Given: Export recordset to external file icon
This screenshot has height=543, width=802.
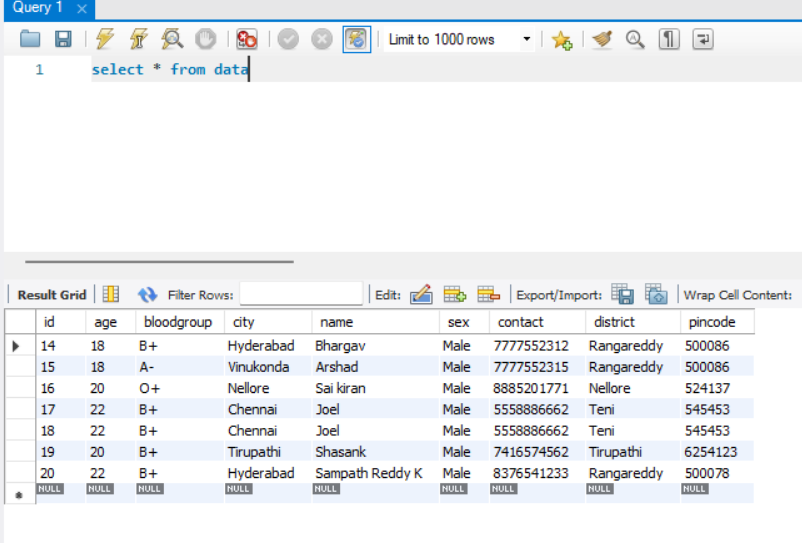Looking at the screenshot, I should pos(622,295).
